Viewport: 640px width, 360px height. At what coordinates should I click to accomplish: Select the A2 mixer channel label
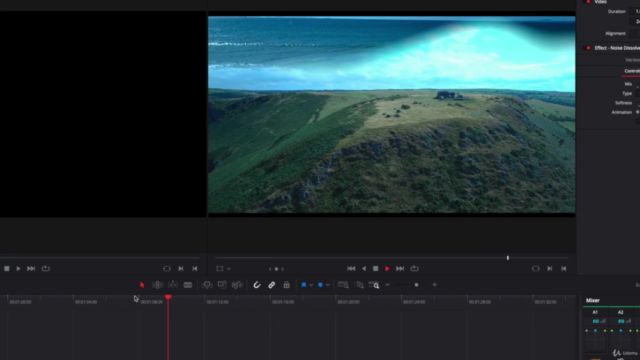(x=620, y=312)
